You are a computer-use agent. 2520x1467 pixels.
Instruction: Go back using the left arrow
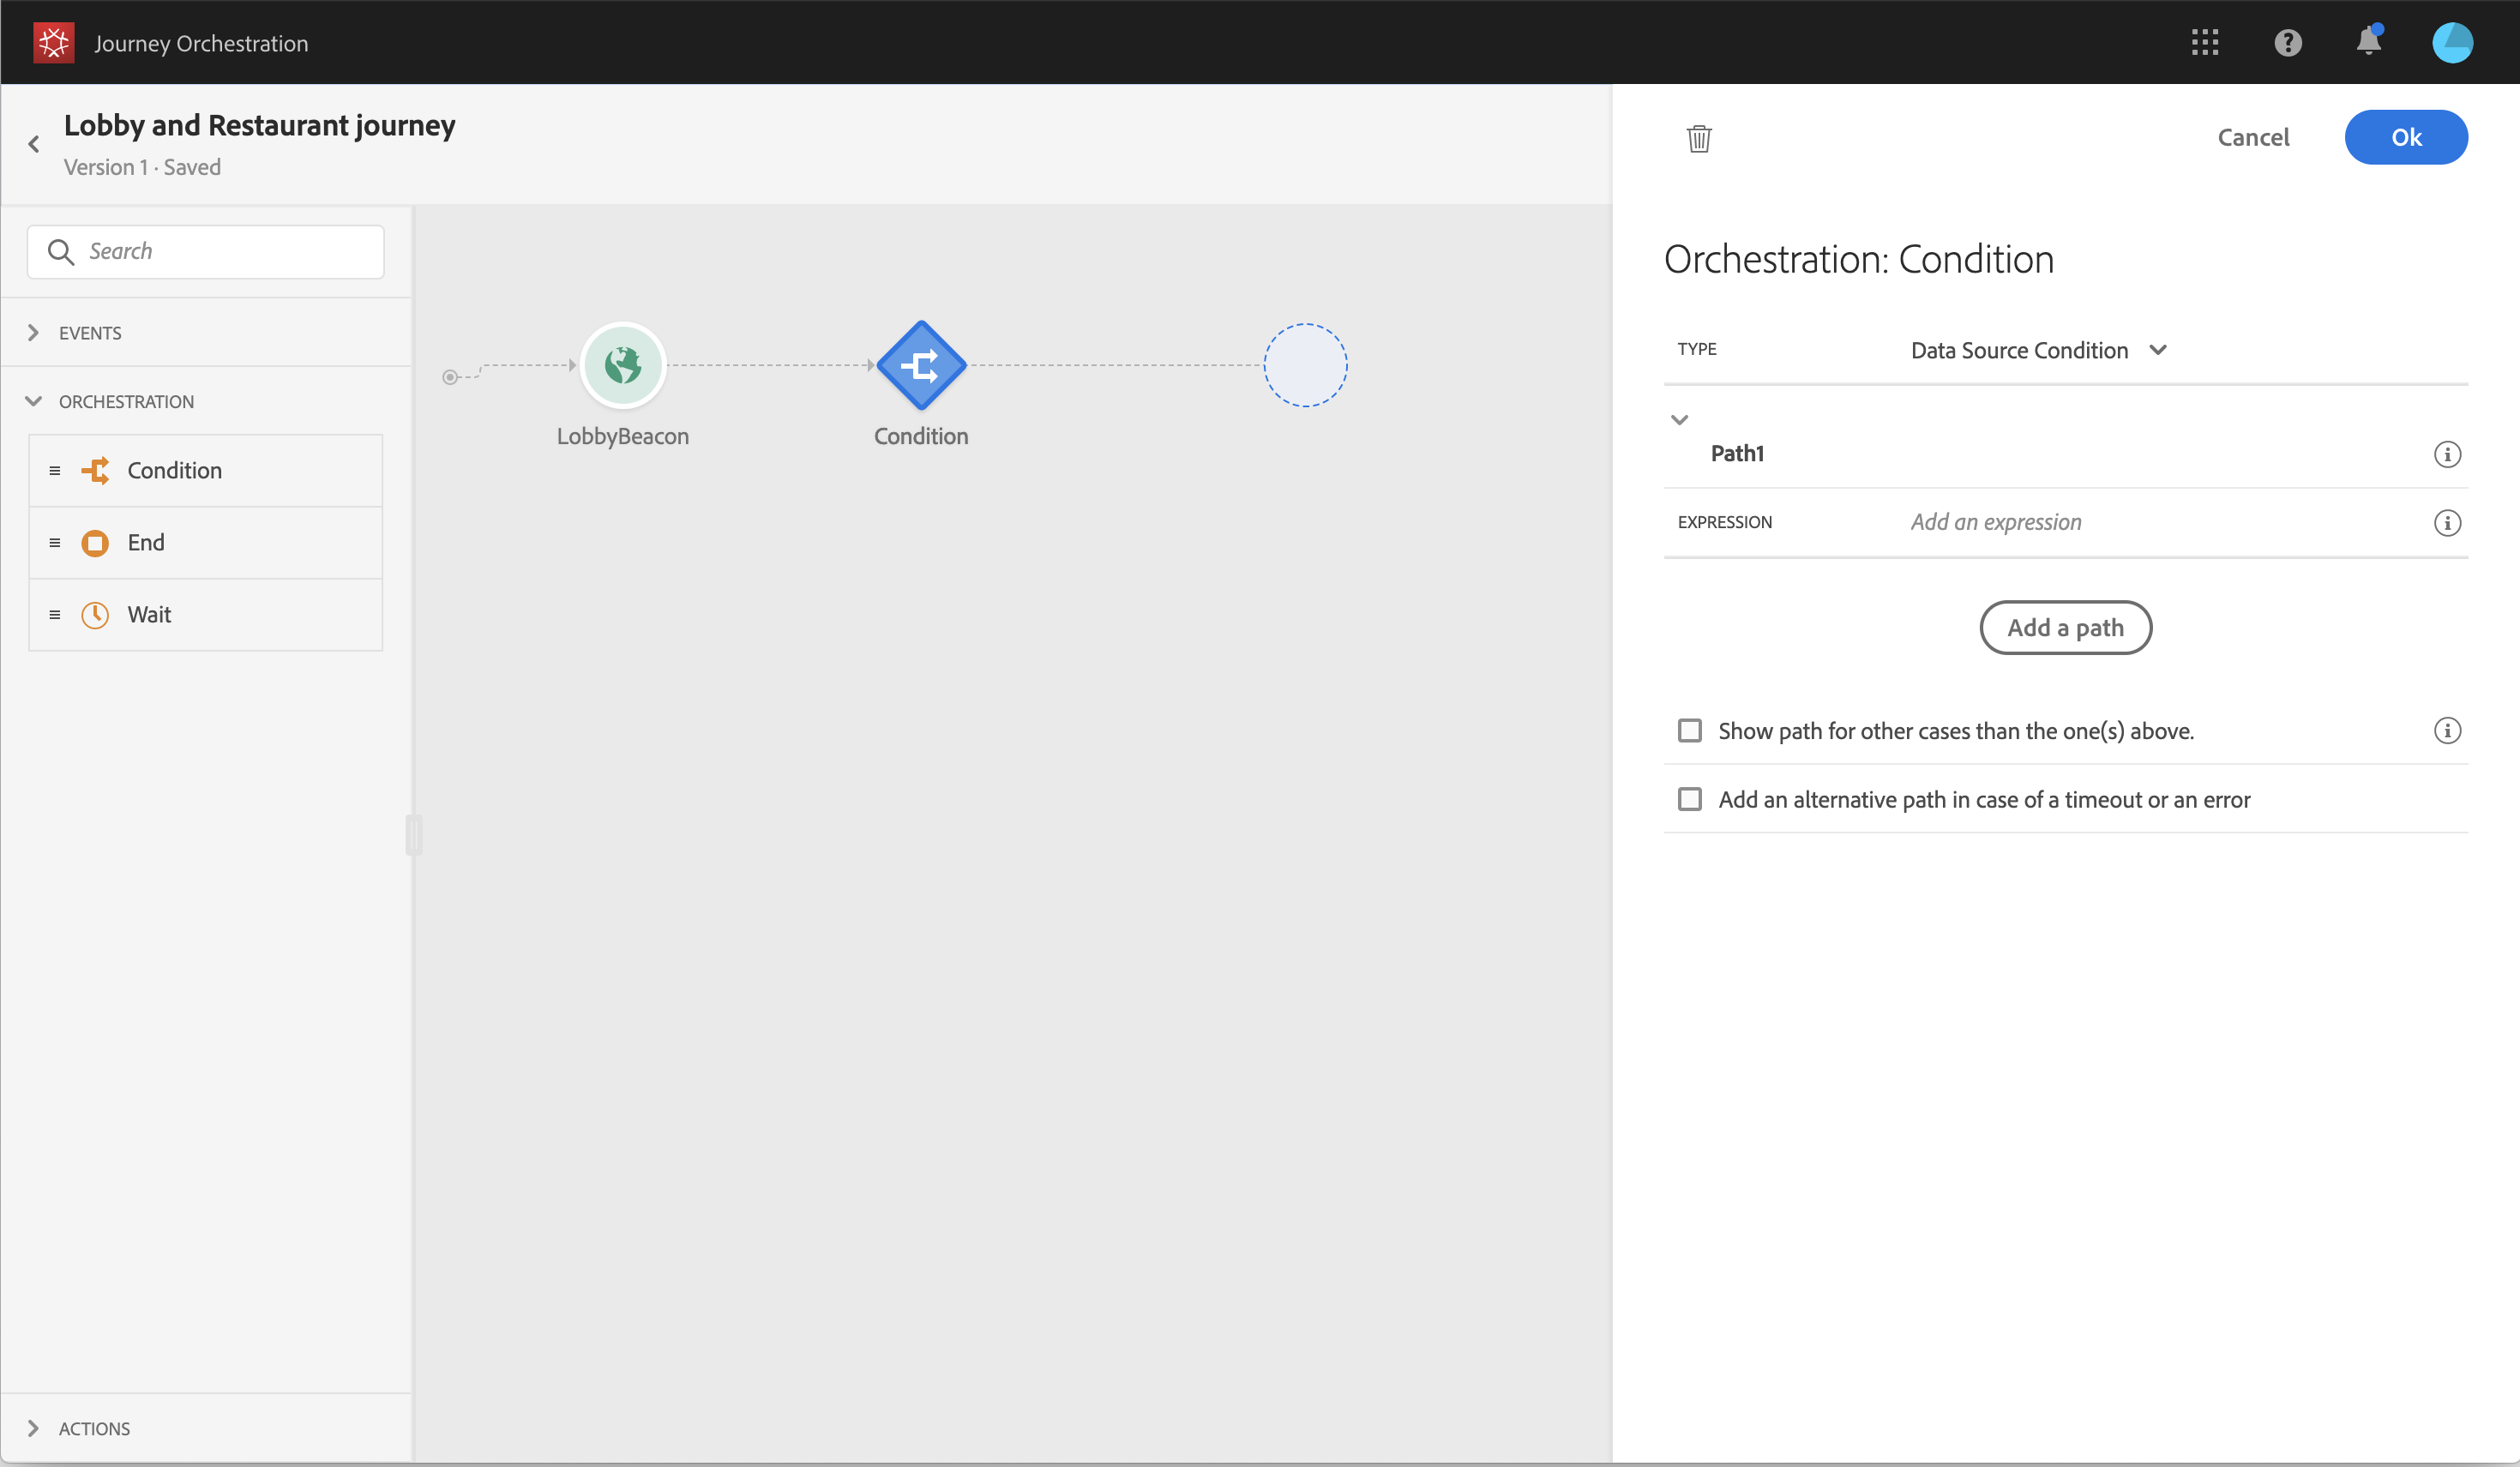point(34,144)
